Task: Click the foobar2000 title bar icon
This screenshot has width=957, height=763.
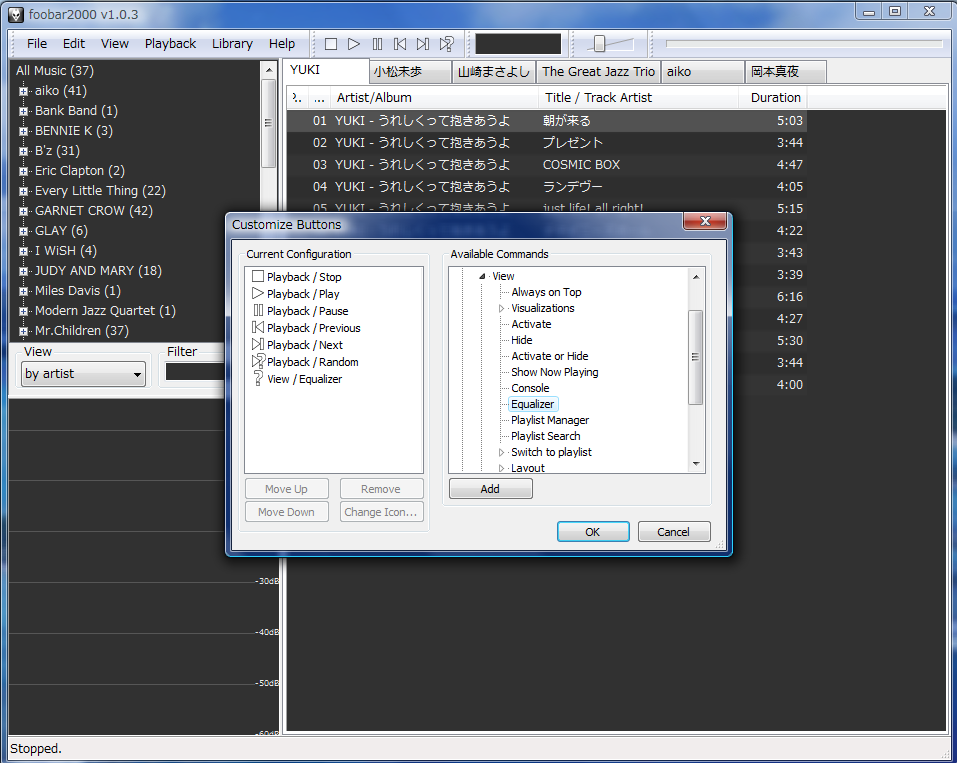Action: click(x=16, y=15)
